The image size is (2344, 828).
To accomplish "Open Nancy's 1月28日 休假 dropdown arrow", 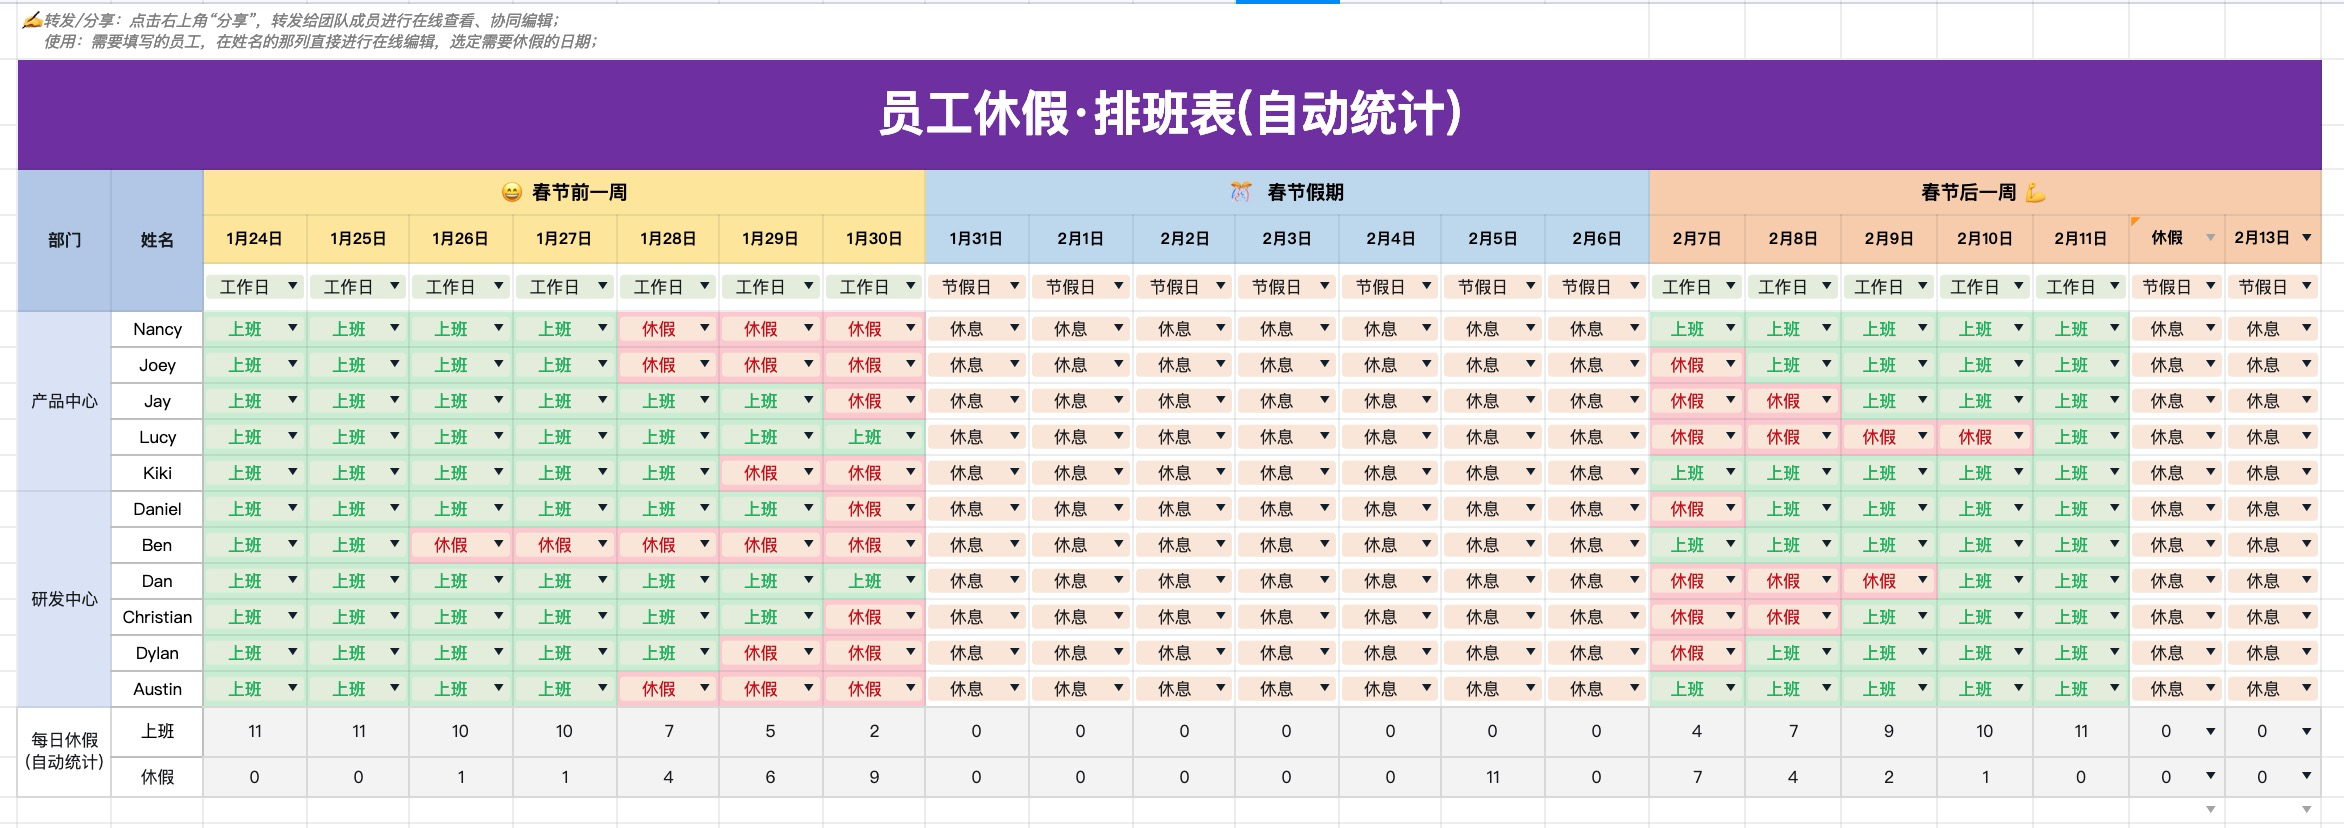I will (704, 328).
